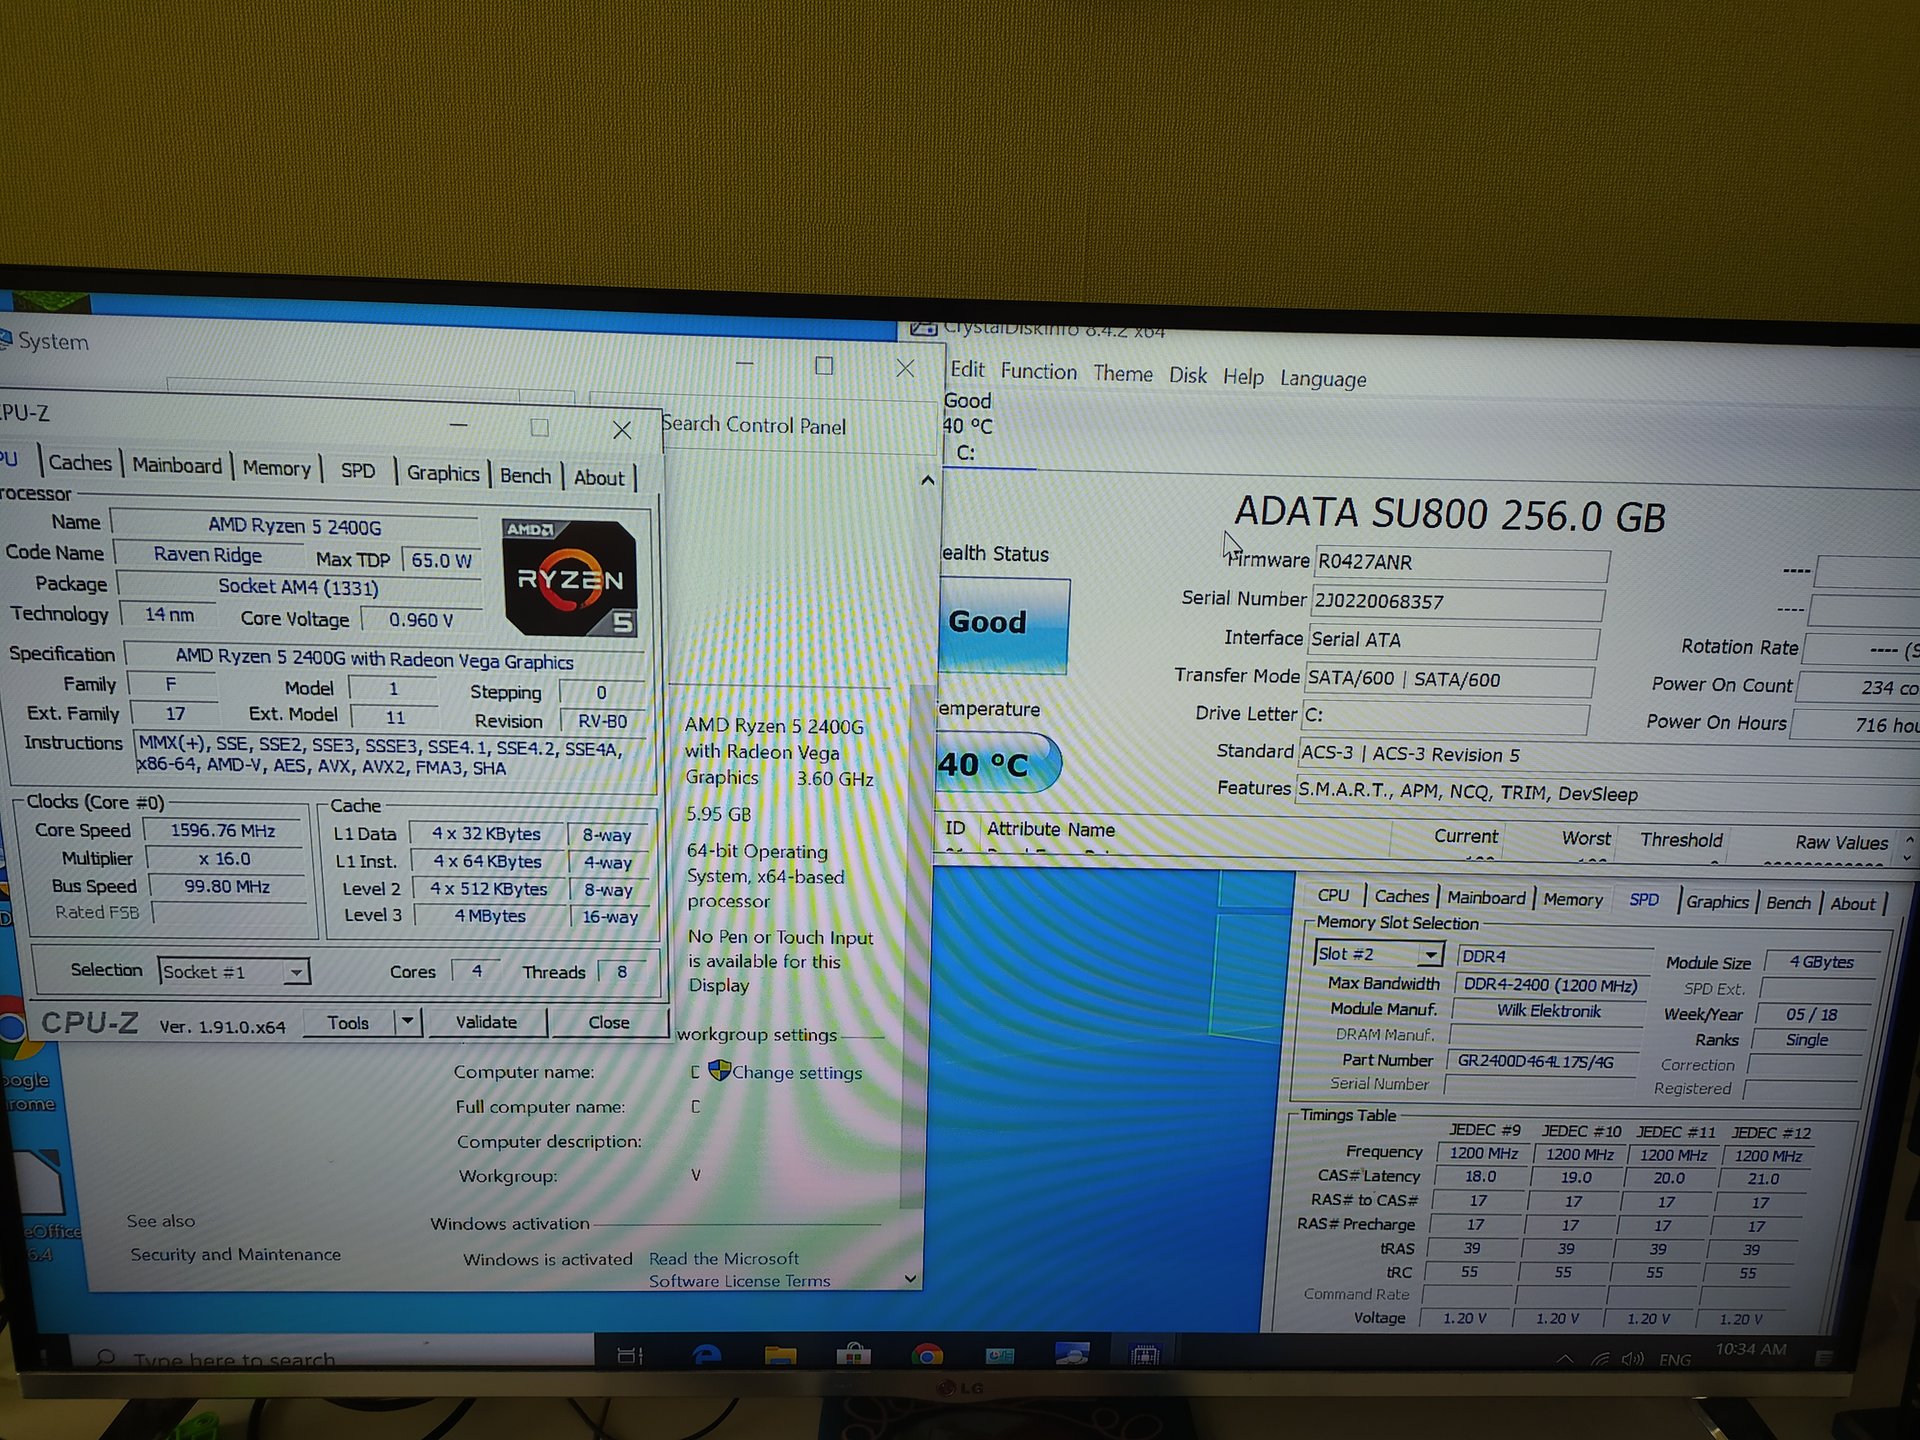Viewport: 1920px width, 1440px height.
Task: Open Read the Microsoft Software License Terms link
Action: [x=739, y=1269]
